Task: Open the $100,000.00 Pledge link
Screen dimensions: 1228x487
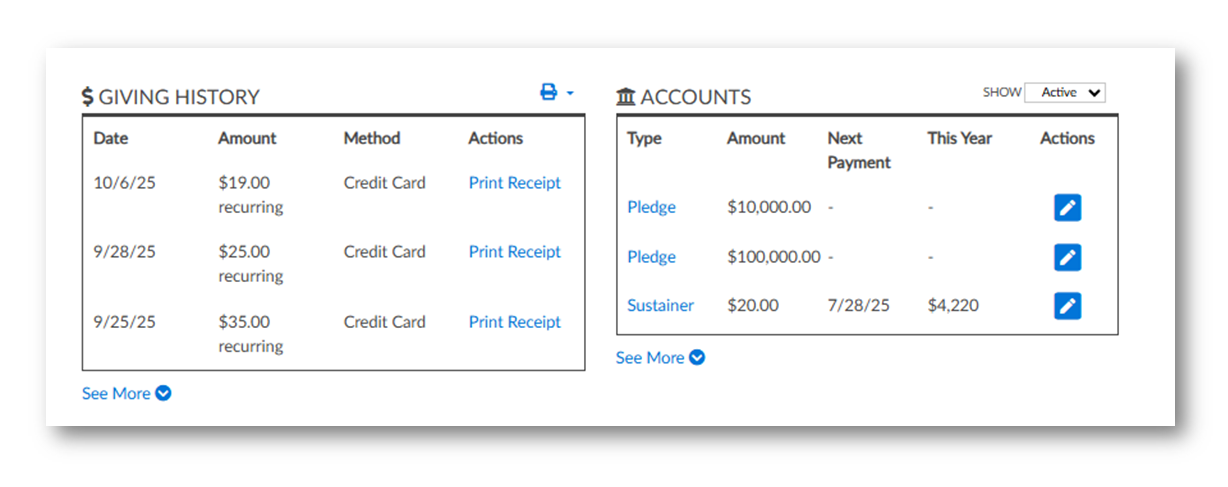Action: point(651,257)
